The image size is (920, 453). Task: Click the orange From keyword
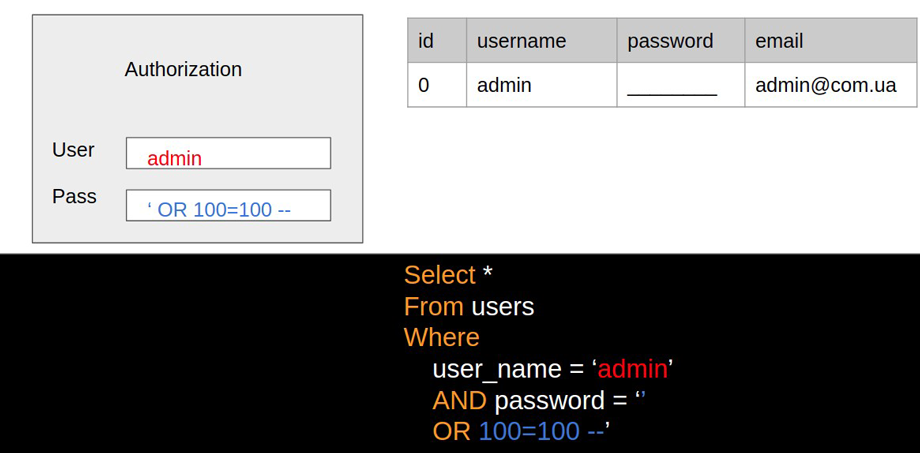433,306
